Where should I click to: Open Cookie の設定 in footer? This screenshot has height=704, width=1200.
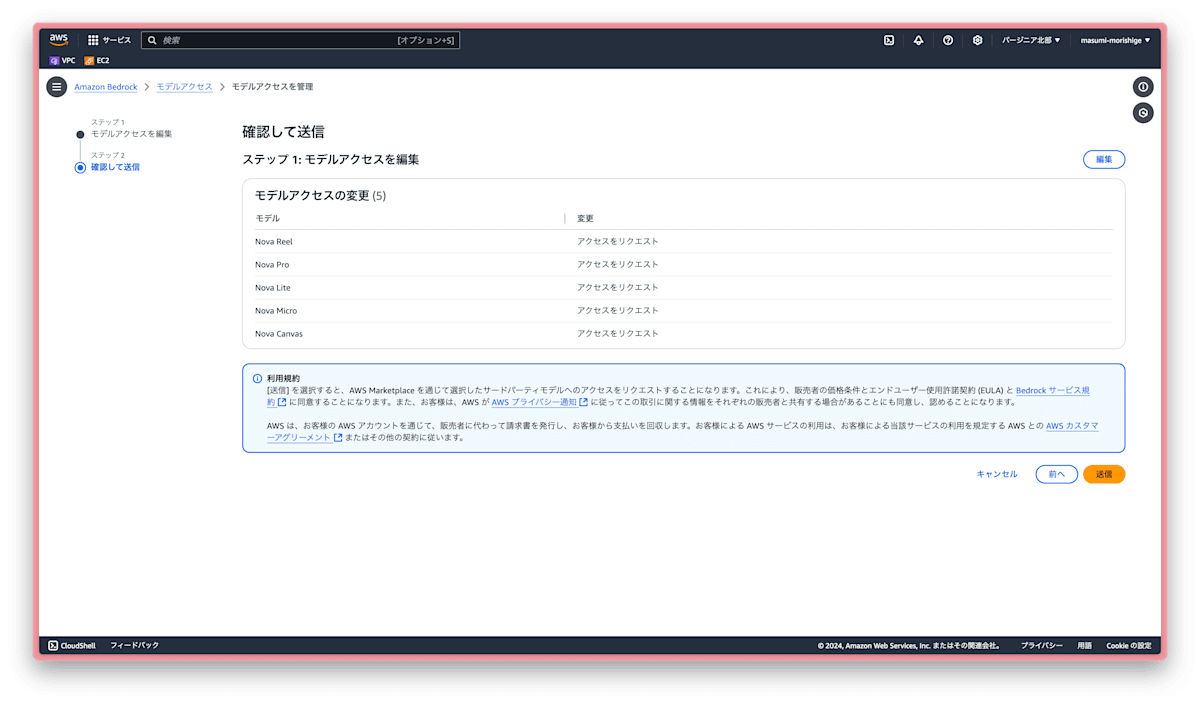[1128, 646]
